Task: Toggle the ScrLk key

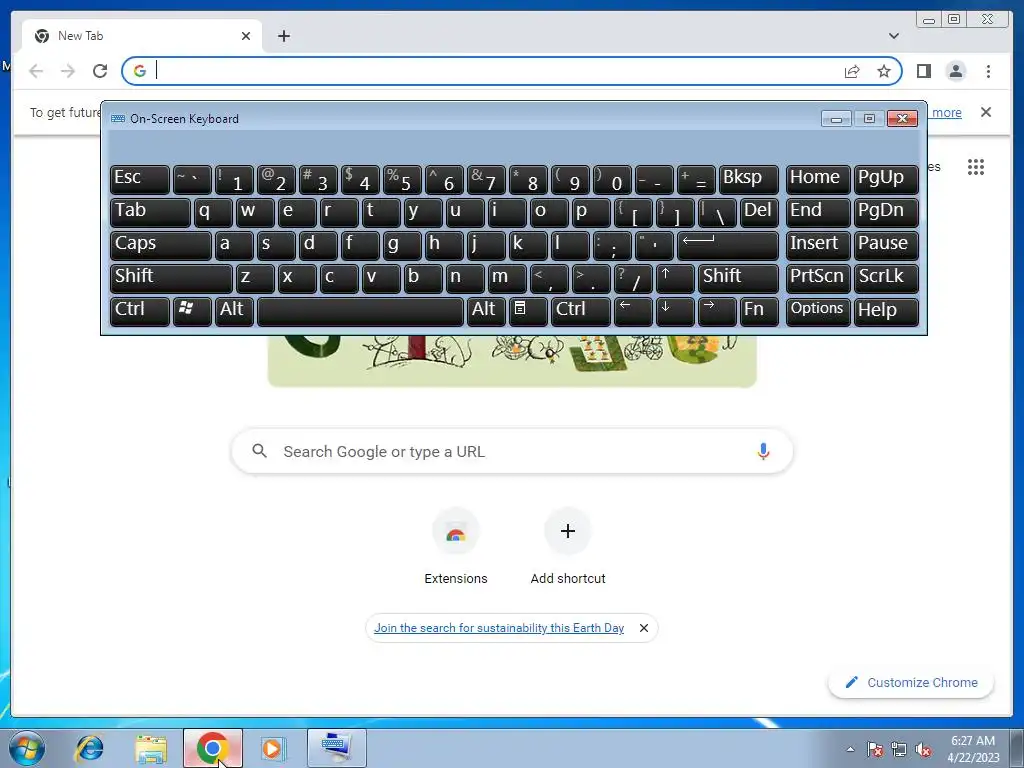Action: point(886,278)
